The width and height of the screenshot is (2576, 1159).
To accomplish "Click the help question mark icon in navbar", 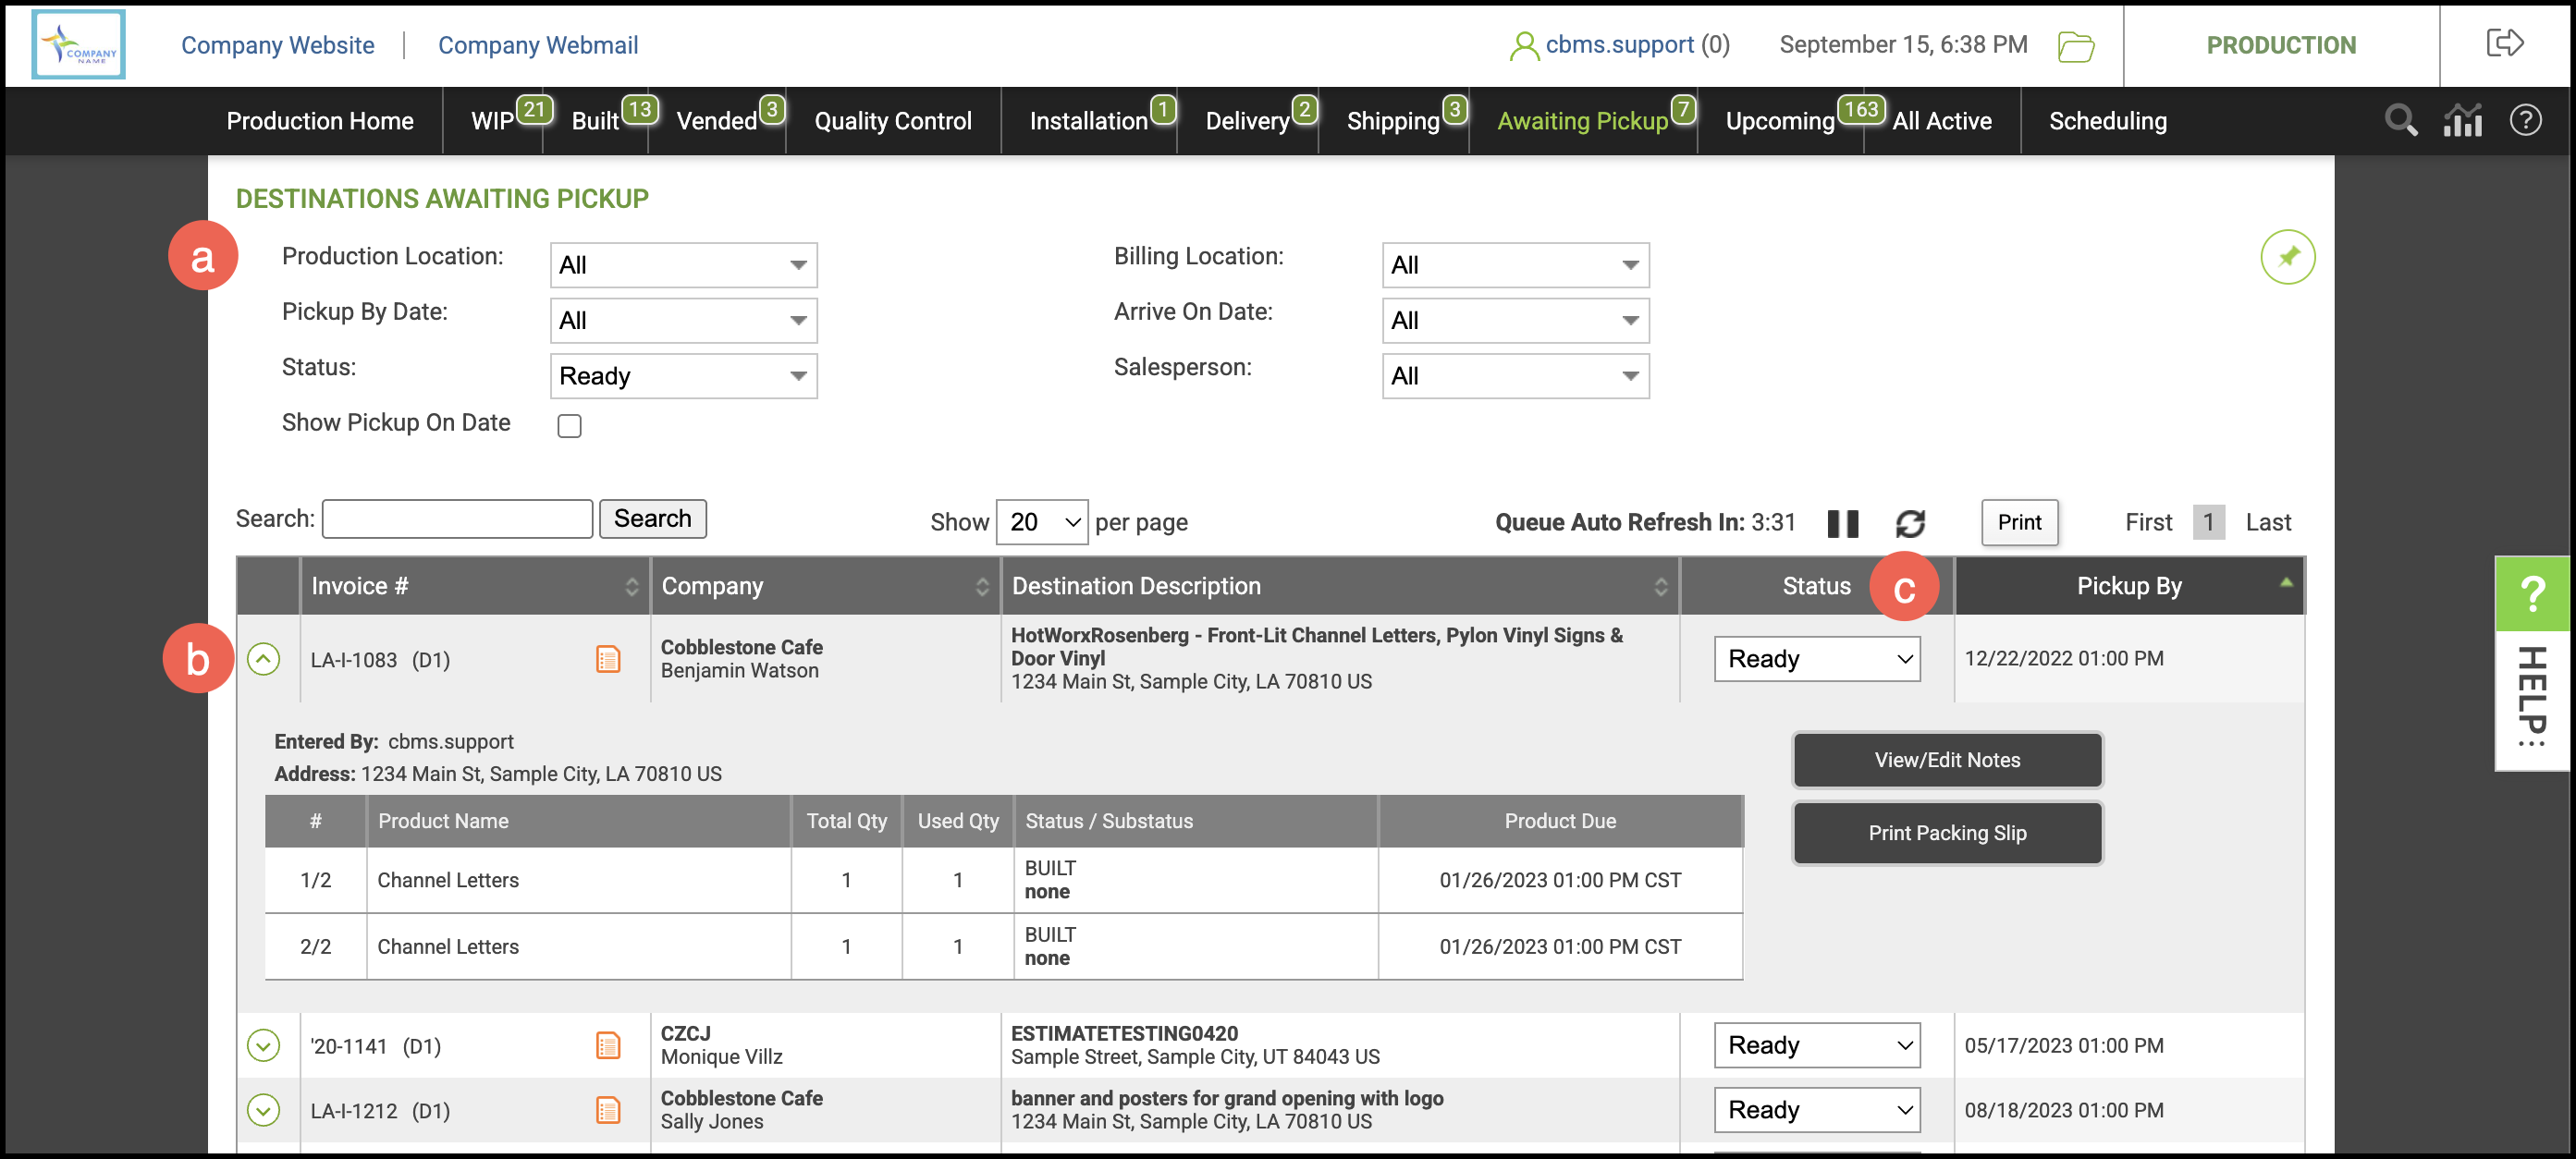I will [2525, 120].
